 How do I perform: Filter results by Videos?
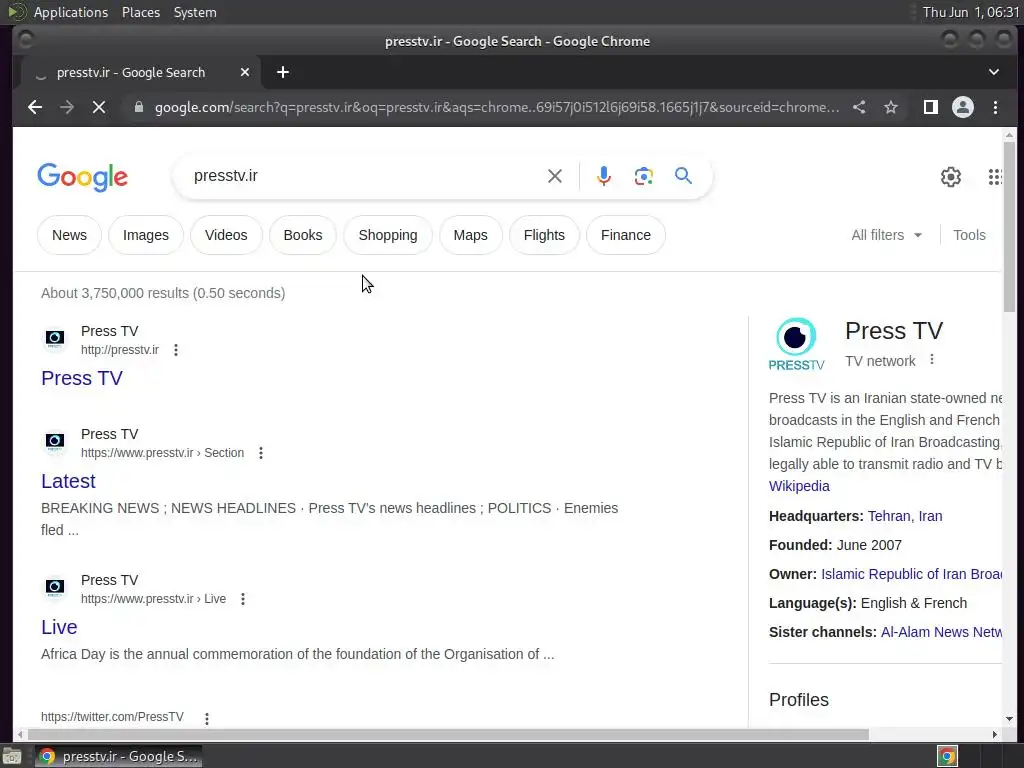pyautogui.click(x=226, y=235)
